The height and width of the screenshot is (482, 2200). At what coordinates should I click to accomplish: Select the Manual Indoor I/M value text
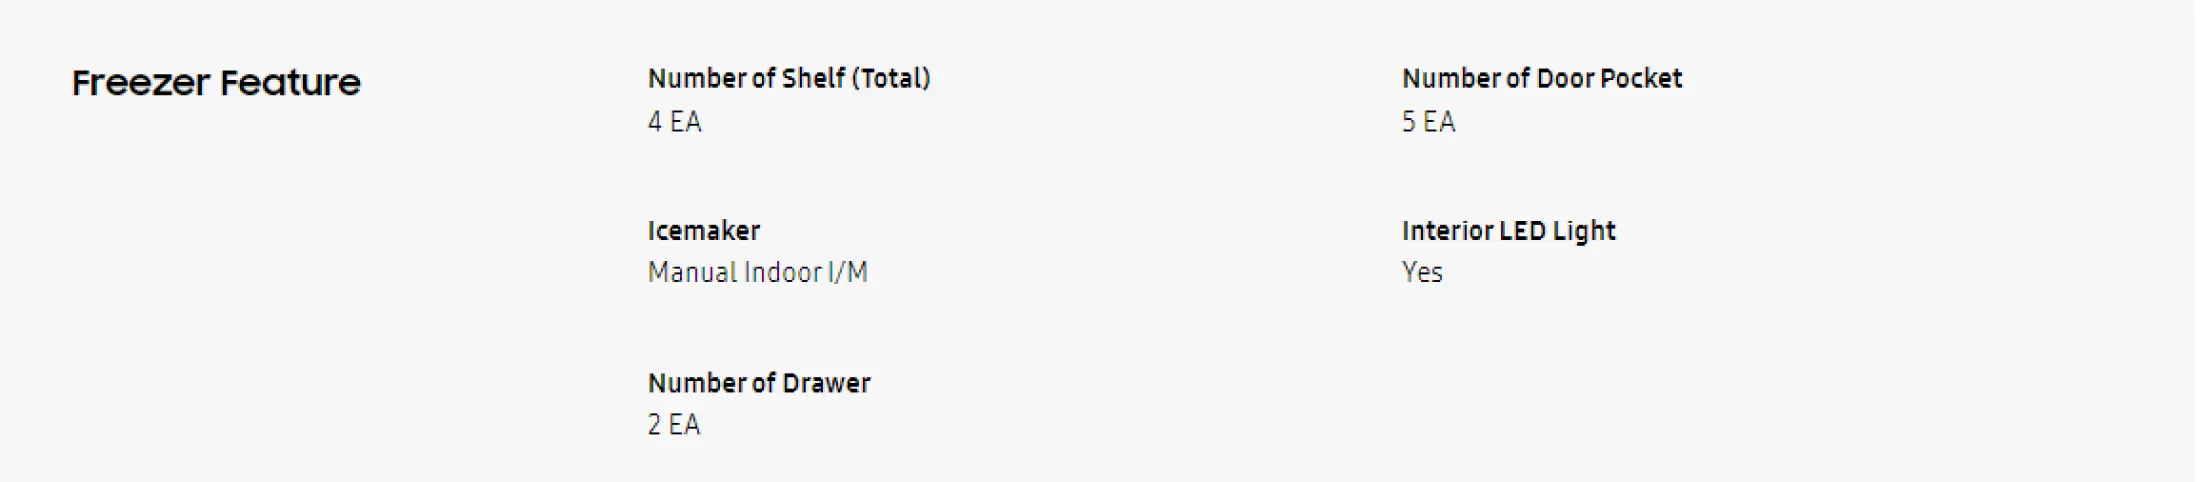coord(757,273)
